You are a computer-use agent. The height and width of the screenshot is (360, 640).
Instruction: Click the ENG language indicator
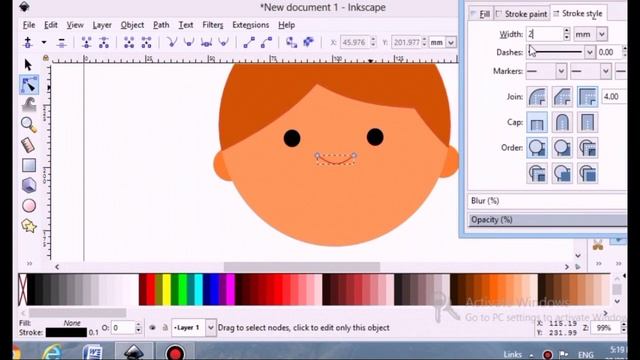pos(585,354)
